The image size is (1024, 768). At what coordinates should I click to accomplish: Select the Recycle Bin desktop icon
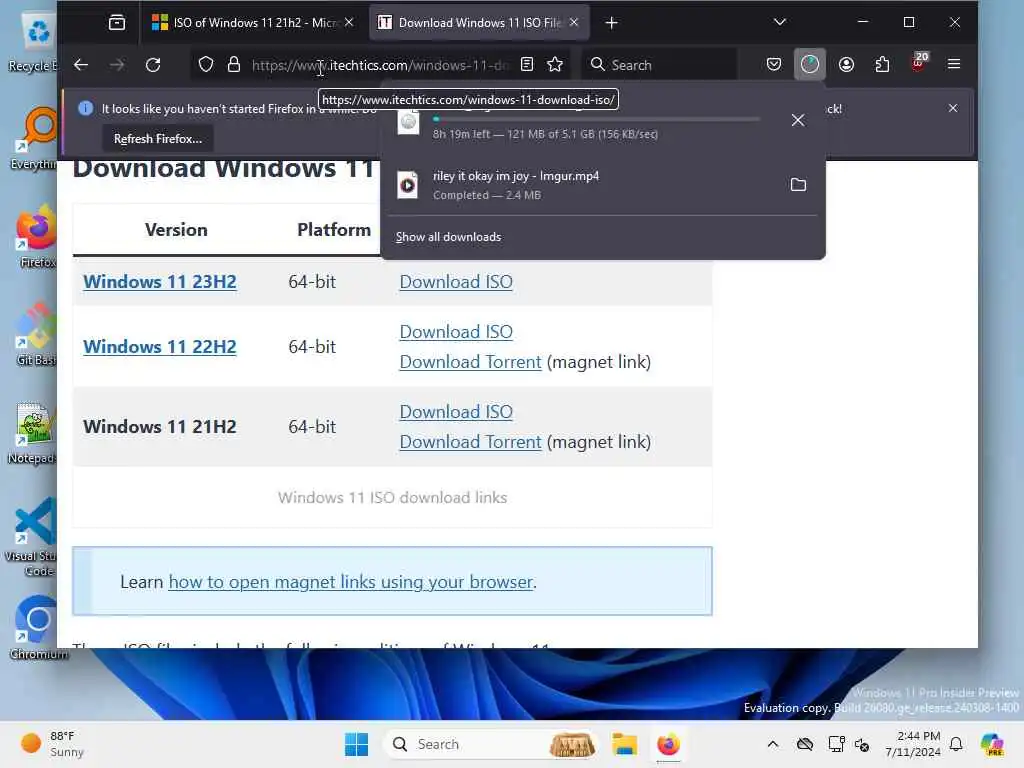click(x=33, y=42)
